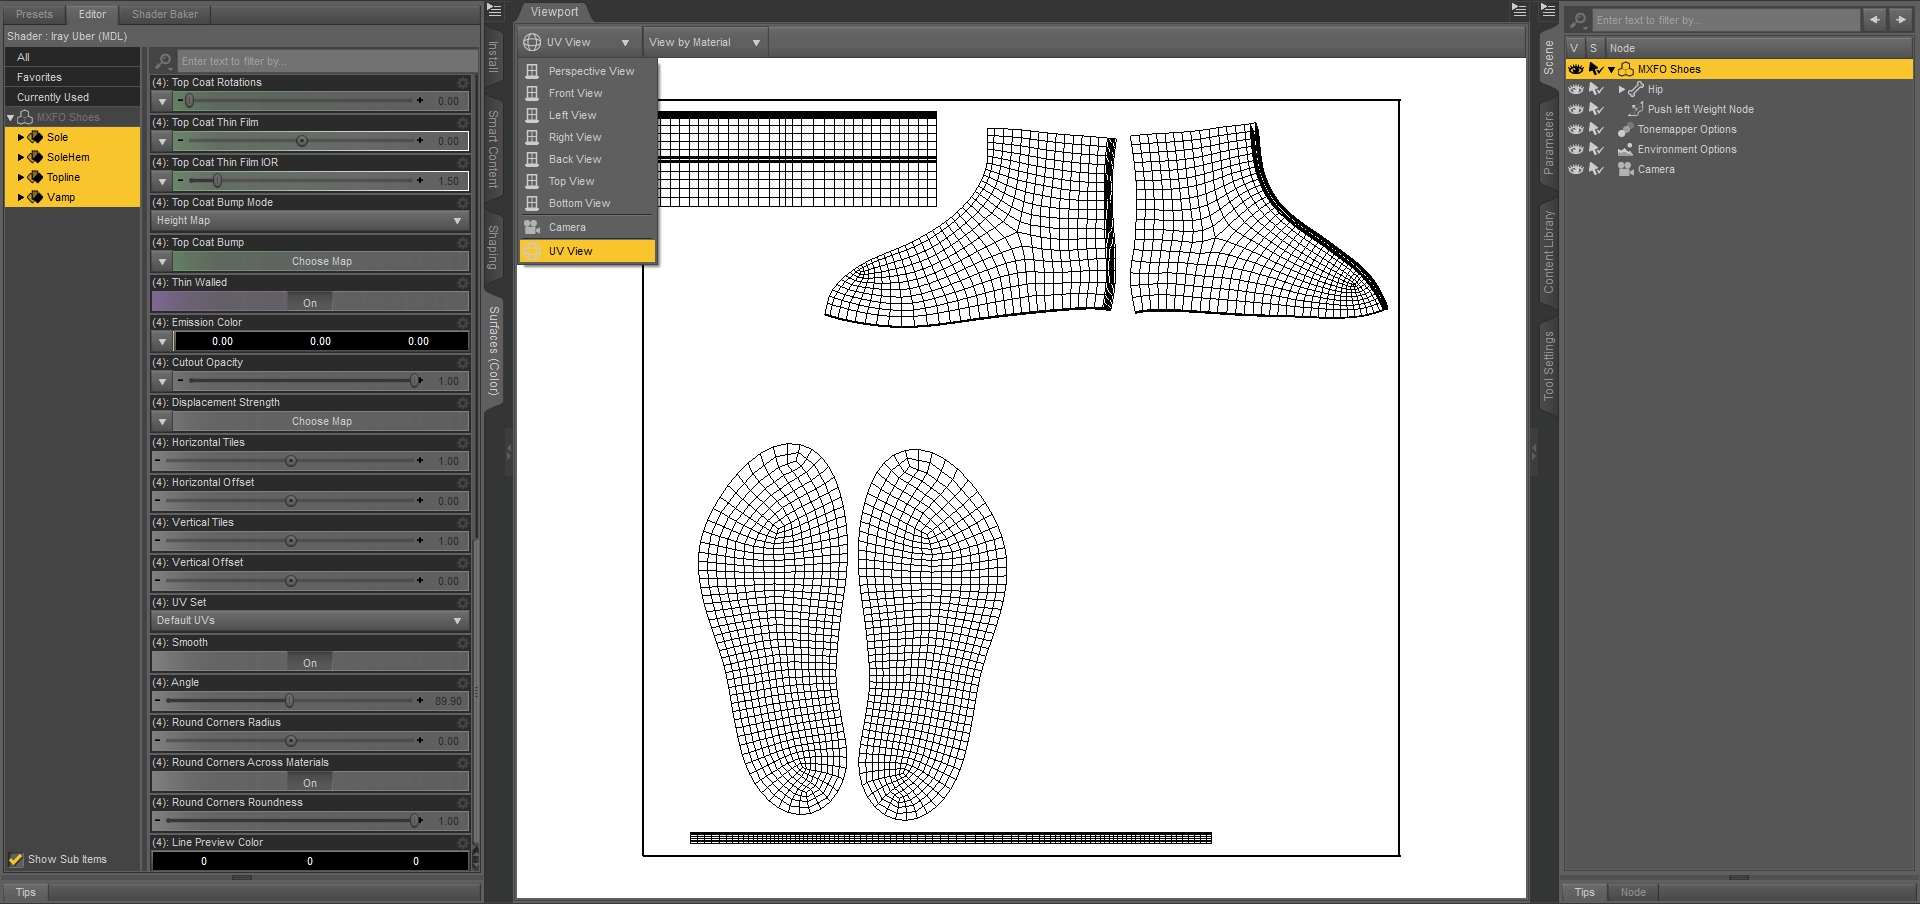This screenshot has height=904, width=1920.
Task: Toggle Round Corners Across Materials switch
Action: [x=310, y=782]
